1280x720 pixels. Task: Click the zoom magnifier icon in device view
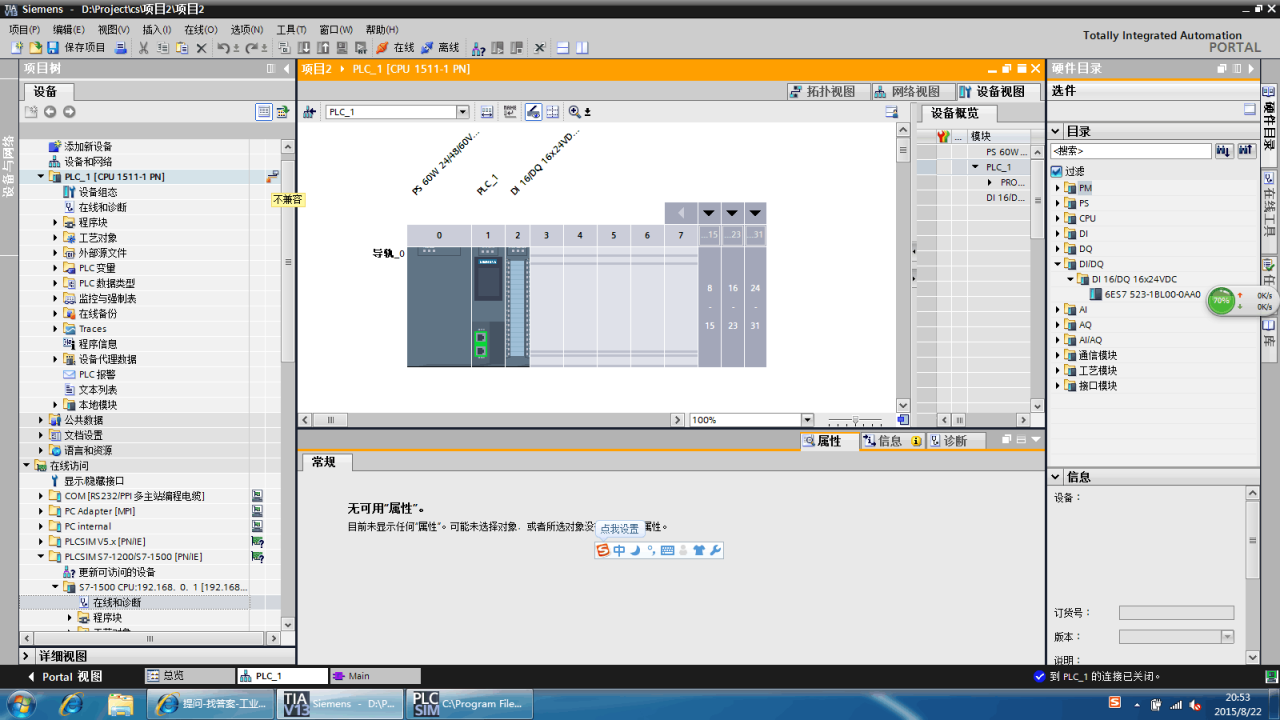pos(574,112)
